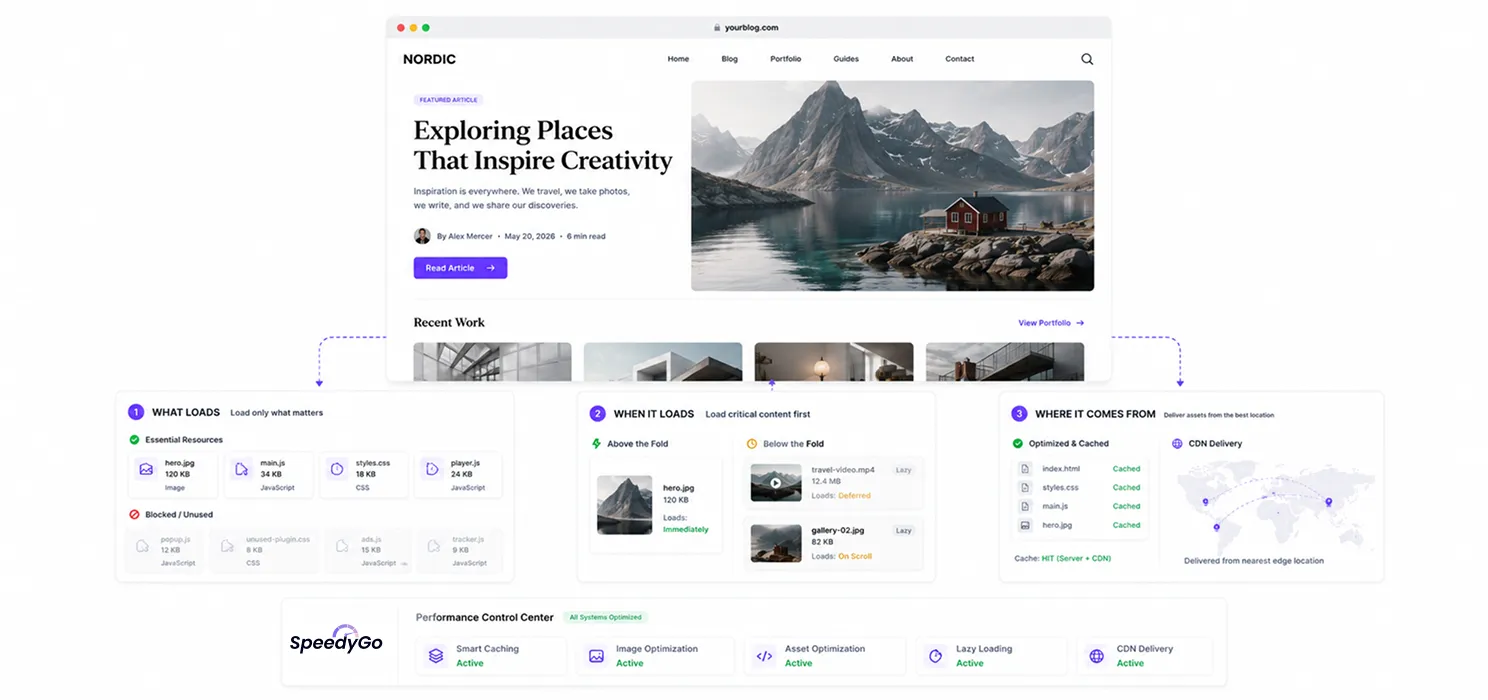The width and height of the screenshot is (1488, 700).
Task: Click 'Delivered from nearest edge location' text
Action: pyautogui.click(x=1254, y=561)
